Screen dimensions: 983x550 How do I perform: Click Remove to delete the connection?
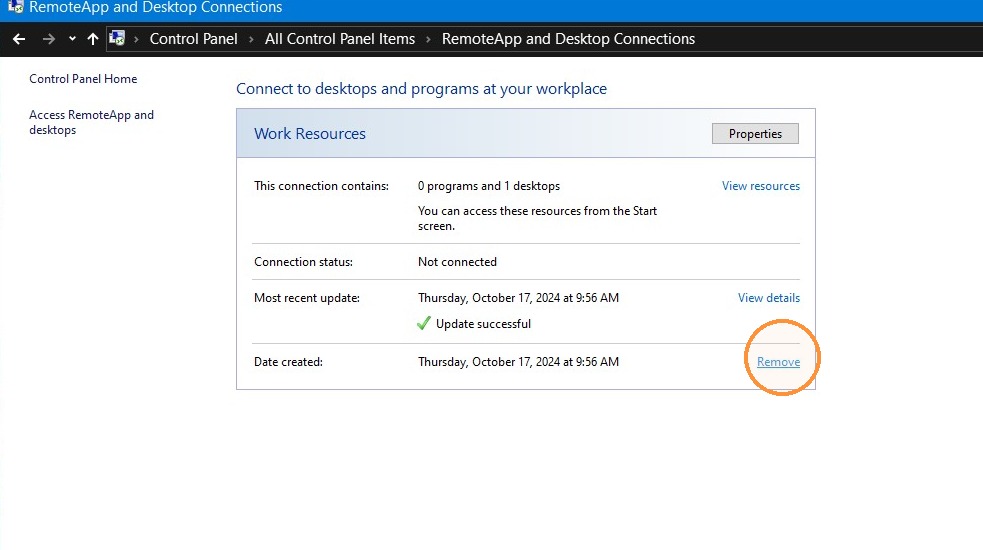click(778, 362)
